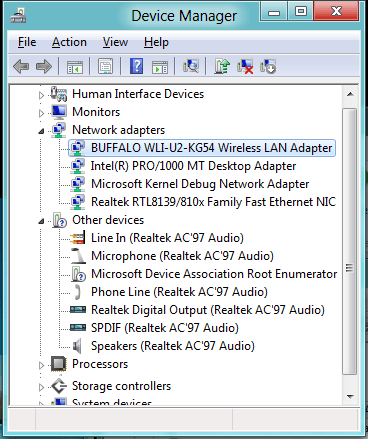368x439 pixels.
Task: Select SPDIF (Realtek AC'97 Audio)
Action: click(x=165, y=328)
